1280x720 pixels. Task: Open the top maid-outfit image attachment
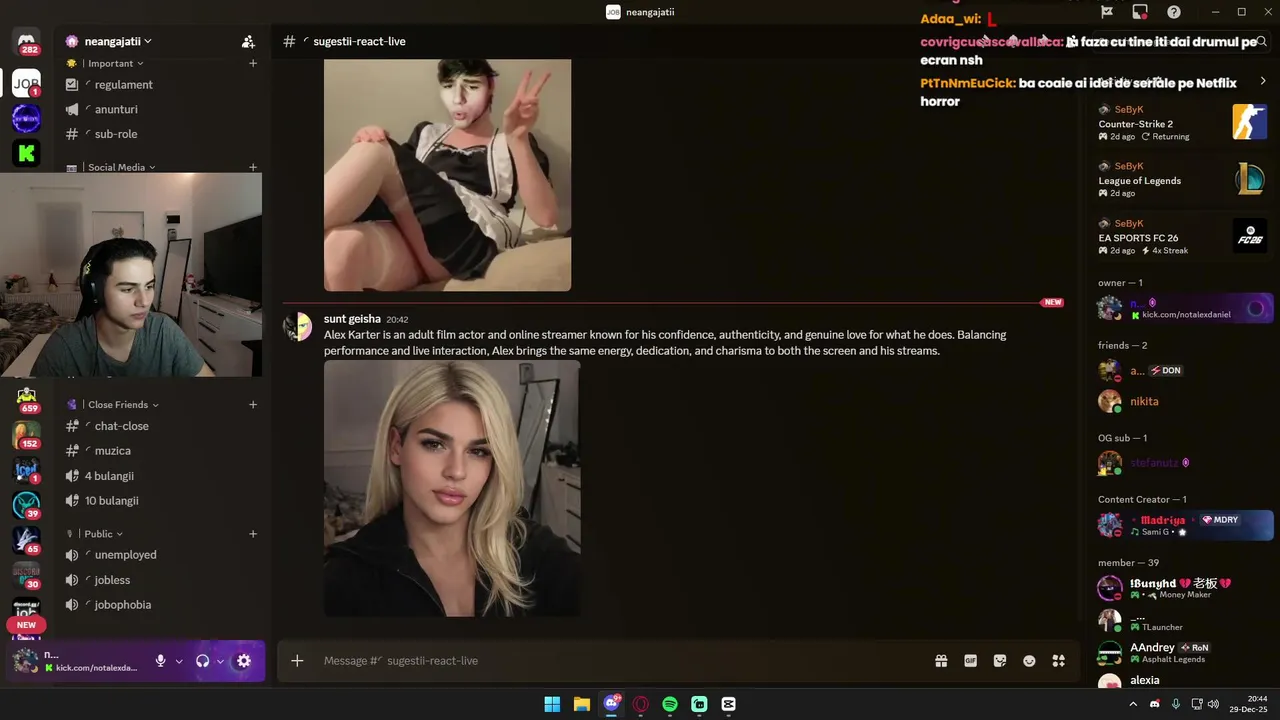click(447, 175)
